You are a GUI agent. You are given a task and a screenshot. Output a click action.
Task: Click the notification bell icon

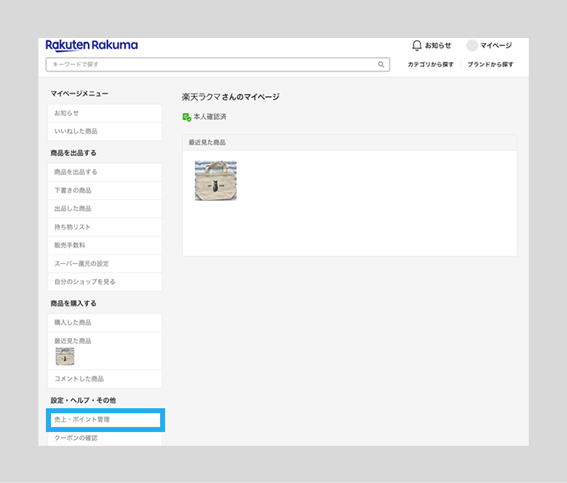[x=417, y=45]
